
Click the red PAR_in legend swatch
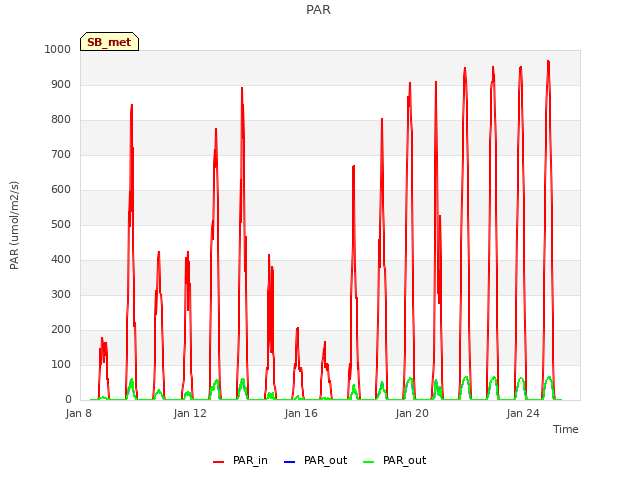pyautogui.click(x=219, y=462)
